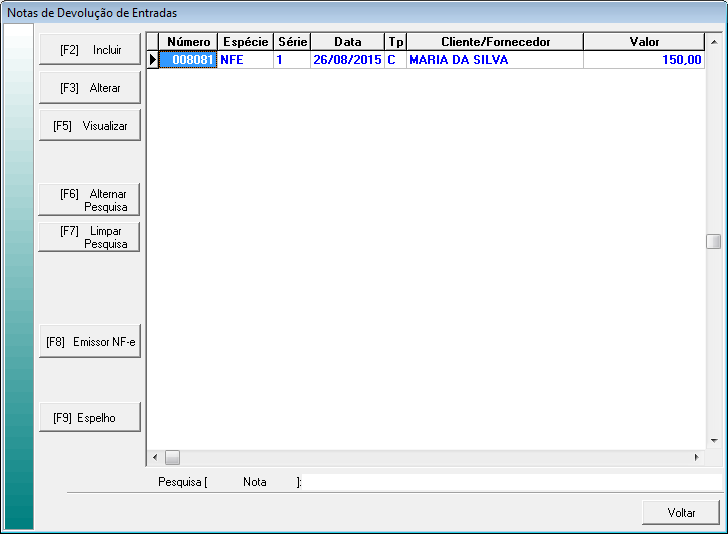Click the Pesquisa search input field
728x534 pixels.
click(510, 482)
